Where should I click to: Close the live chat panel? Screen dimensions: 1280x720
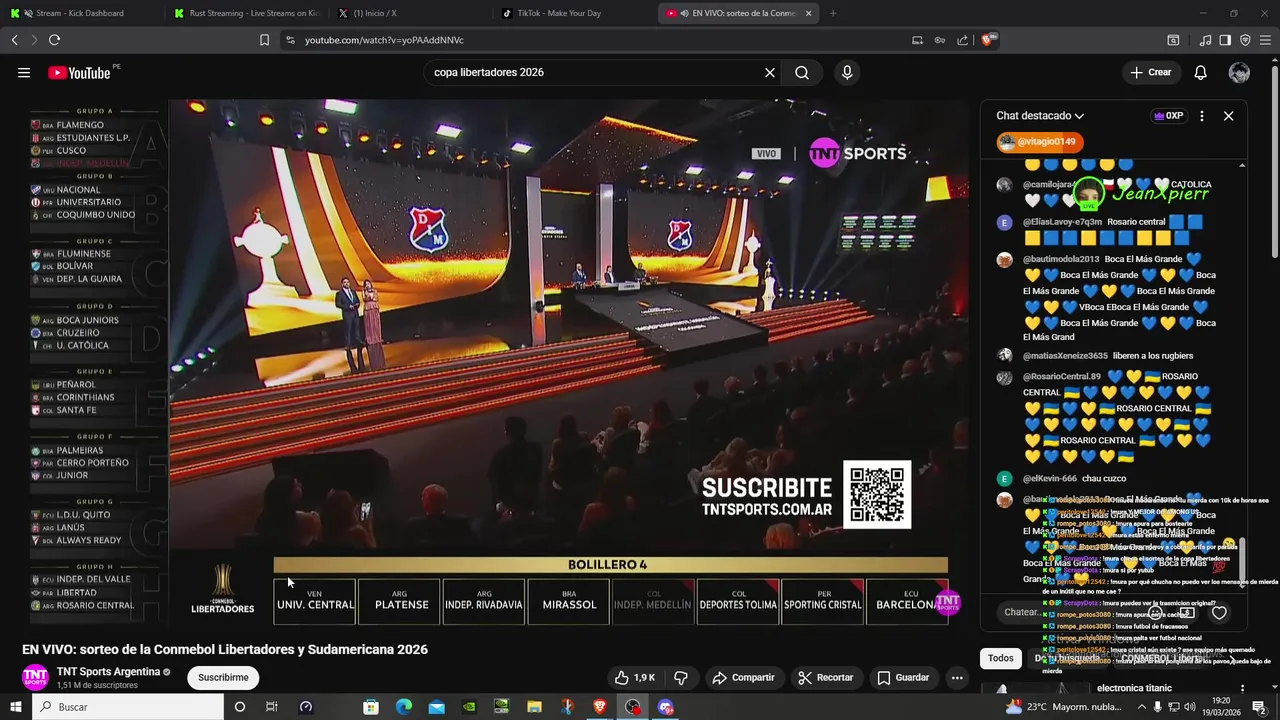coord(1228,116)
